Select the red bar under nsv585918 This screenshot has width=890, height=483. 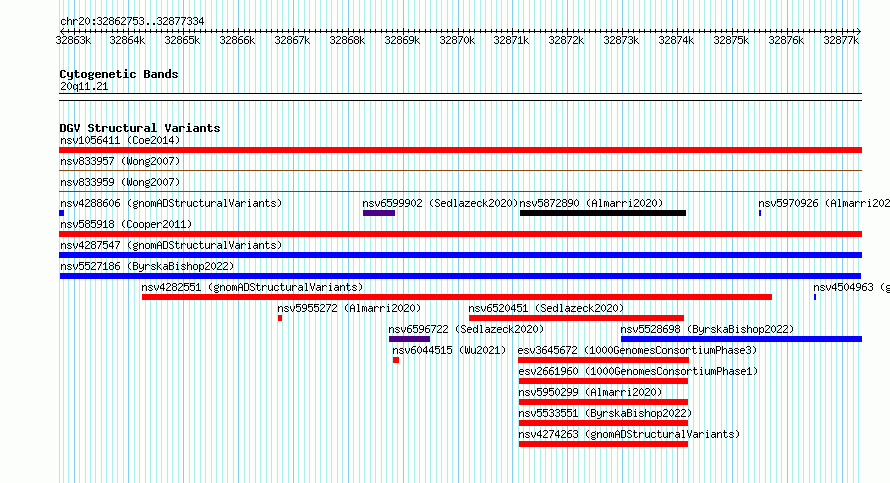pos(460,234)
